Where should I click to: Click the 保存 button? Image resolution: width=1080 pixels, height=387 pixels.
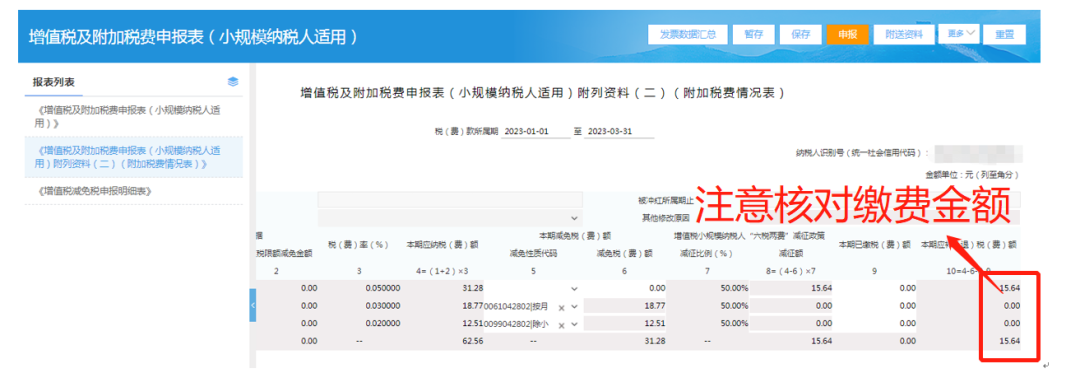coord(801,34)
